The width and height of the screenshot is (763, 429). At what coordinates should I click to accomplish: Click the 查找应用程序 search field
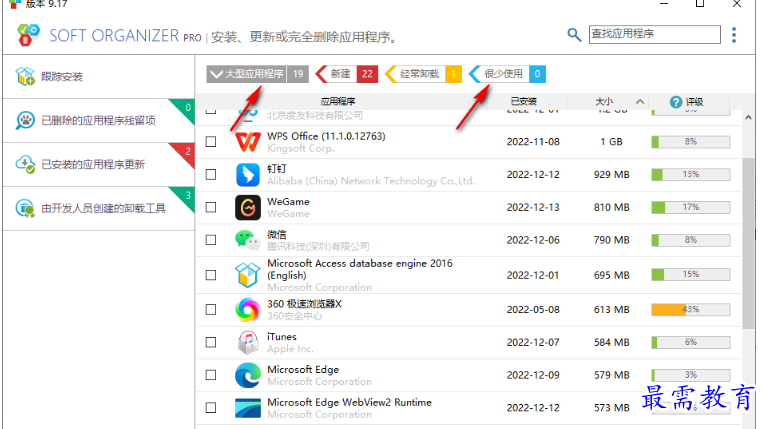654,34
